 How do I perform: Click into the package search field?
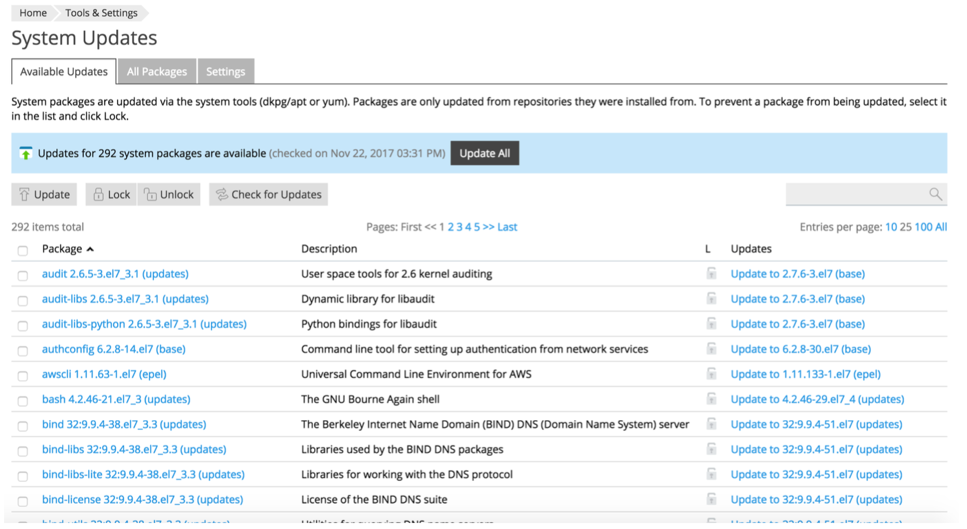point(856,194)
